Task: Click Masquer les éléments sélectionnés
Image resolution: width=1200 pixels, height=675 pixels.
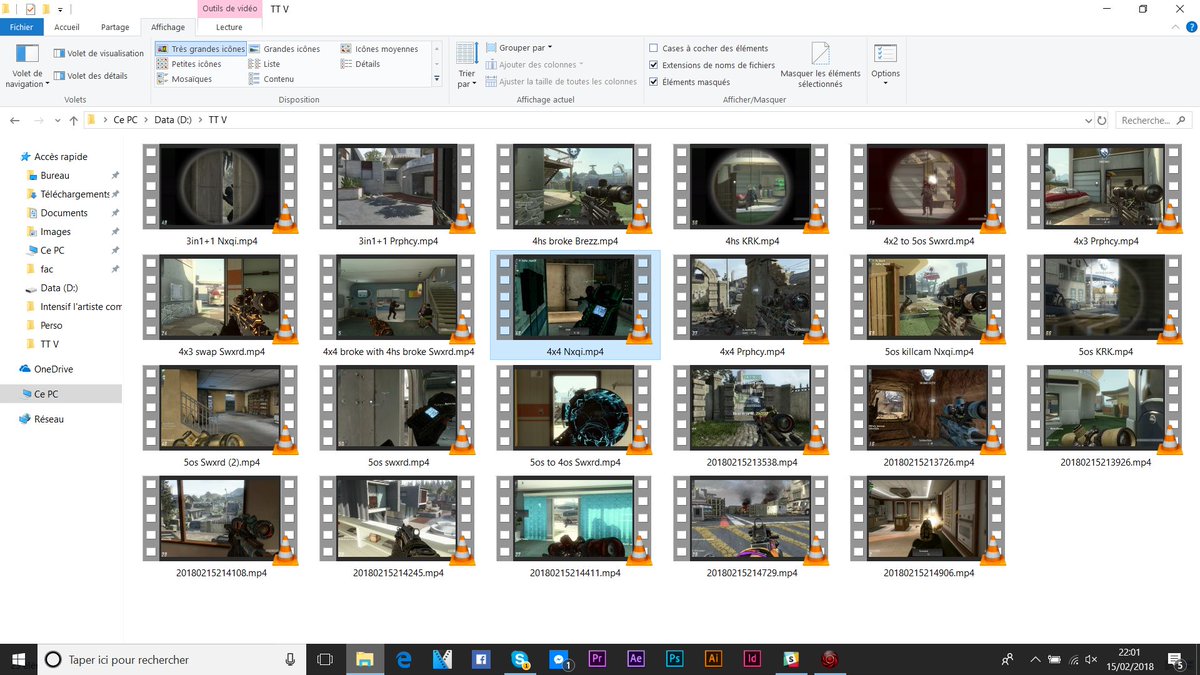Action: [x=820, y=66]
